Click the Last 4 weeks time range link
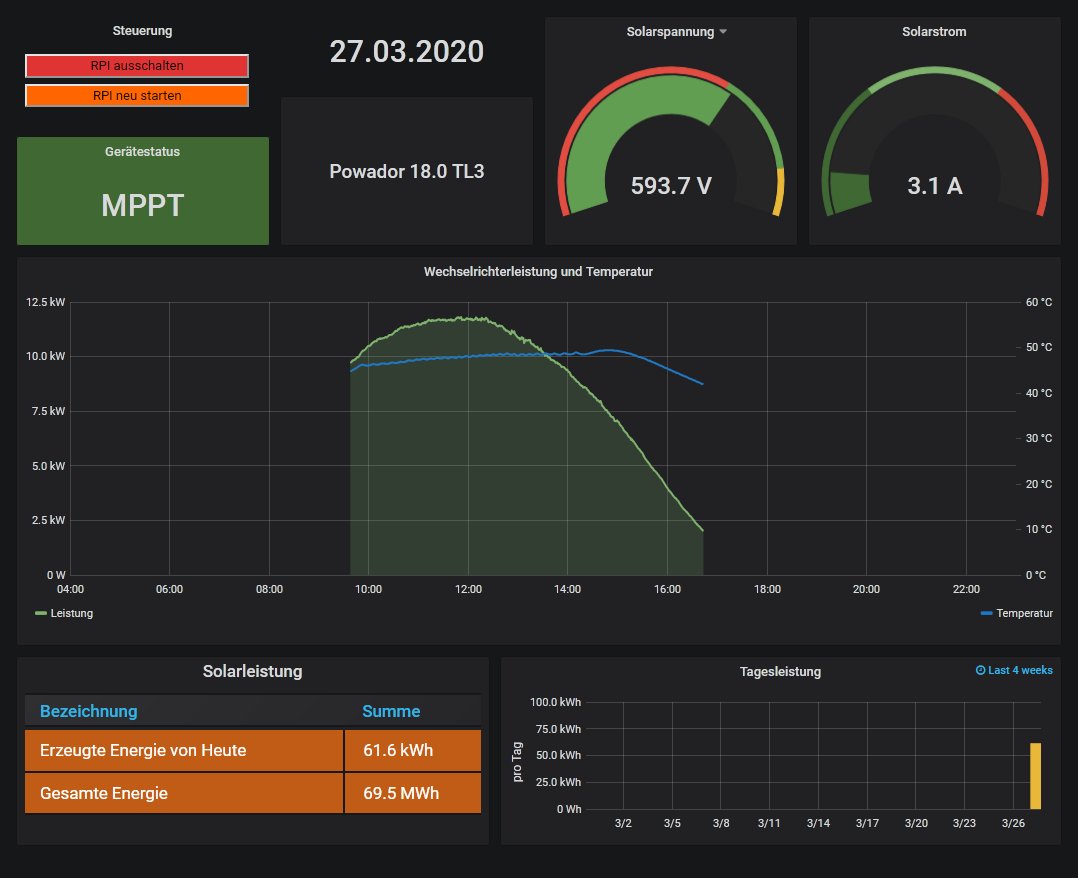Image resolution: width=1078 pixels, height=878 pixels. 1020,671
